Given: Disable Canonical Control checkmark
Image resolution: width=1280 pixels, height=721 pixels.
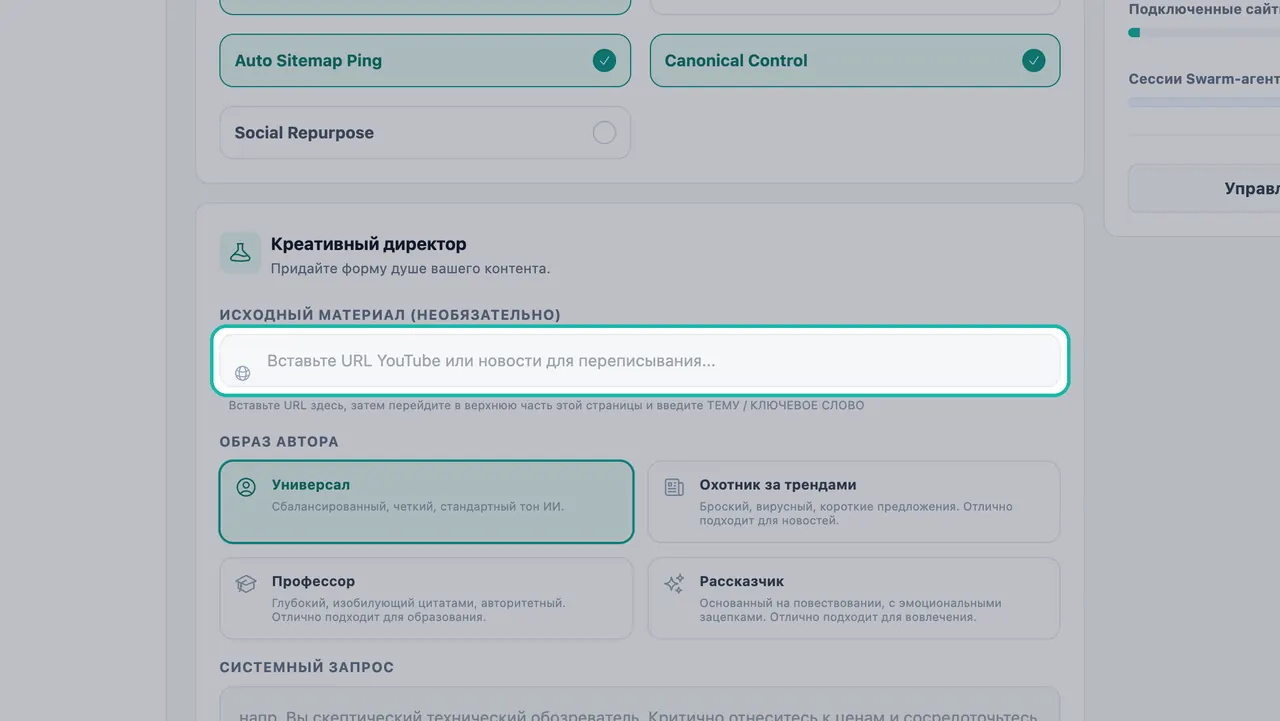Looking at the screenshot, I should coord(1033,60).
